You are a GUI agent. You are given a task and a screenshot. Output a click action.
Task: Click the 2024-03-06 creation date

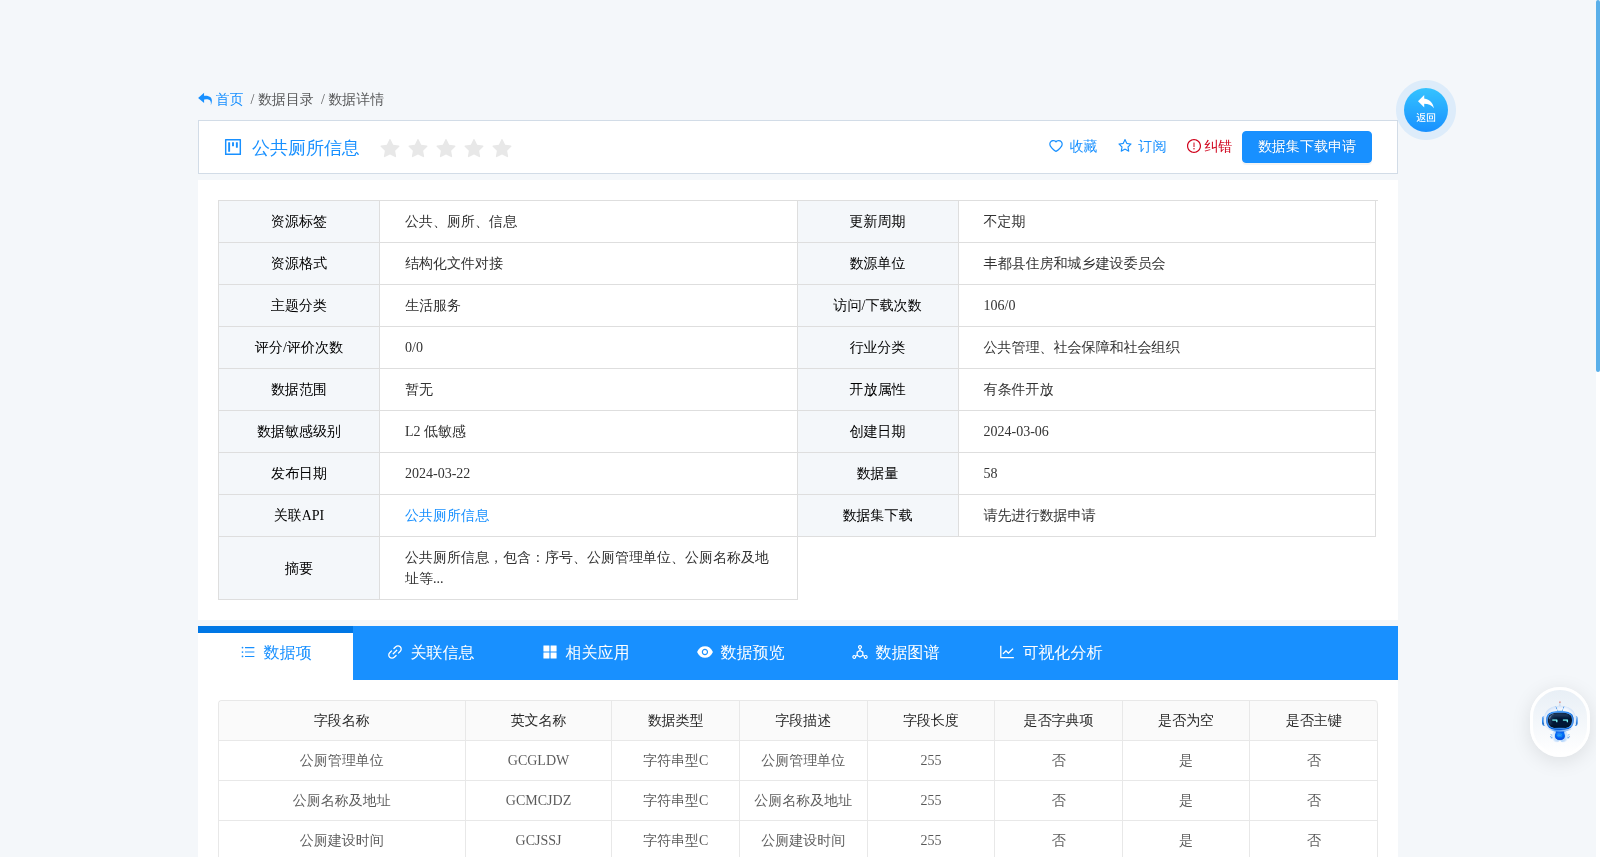[1016, 432]
